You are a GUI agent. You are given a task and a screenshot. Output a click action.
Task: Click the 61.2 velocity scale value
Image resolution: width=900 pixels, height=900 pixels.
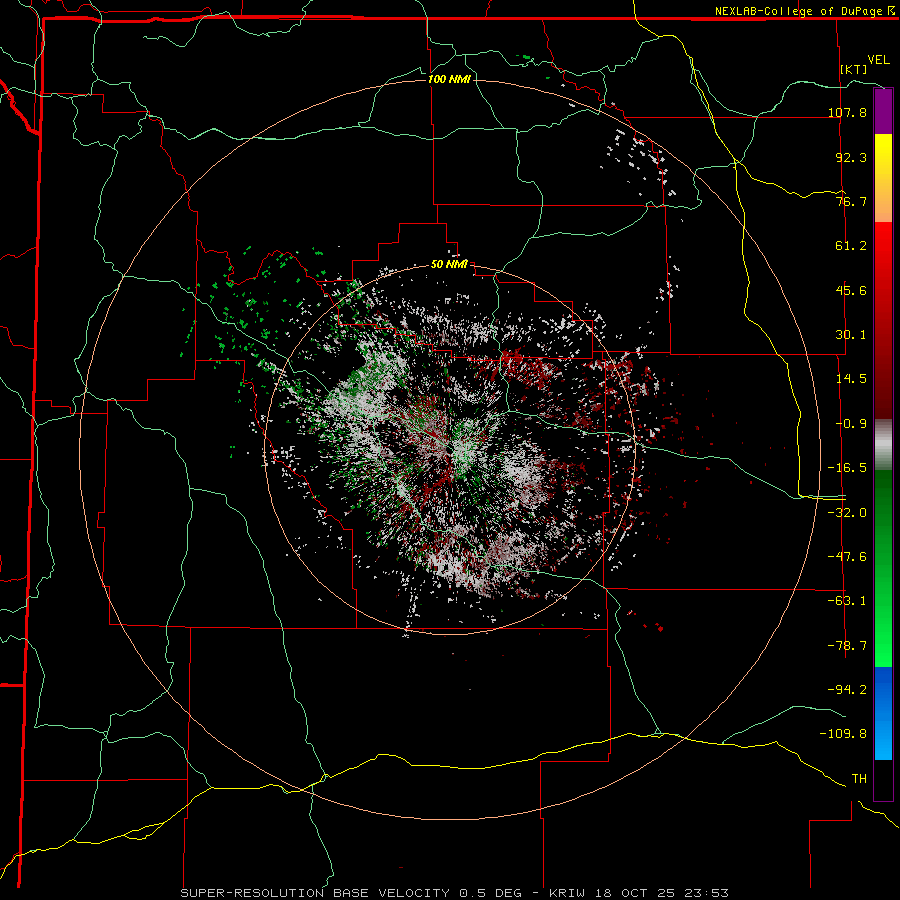pos(851,246)
